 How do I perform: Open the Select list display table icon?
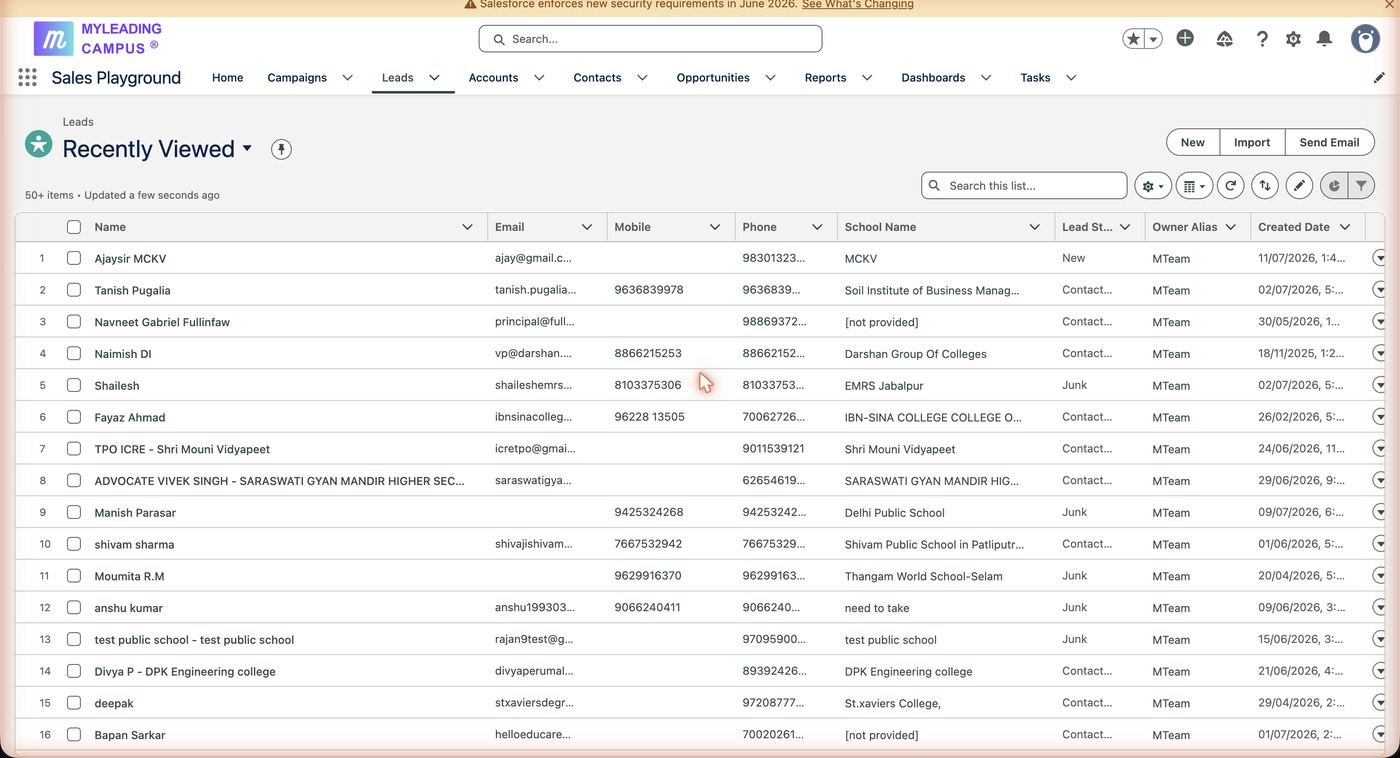coord(1194,186)
